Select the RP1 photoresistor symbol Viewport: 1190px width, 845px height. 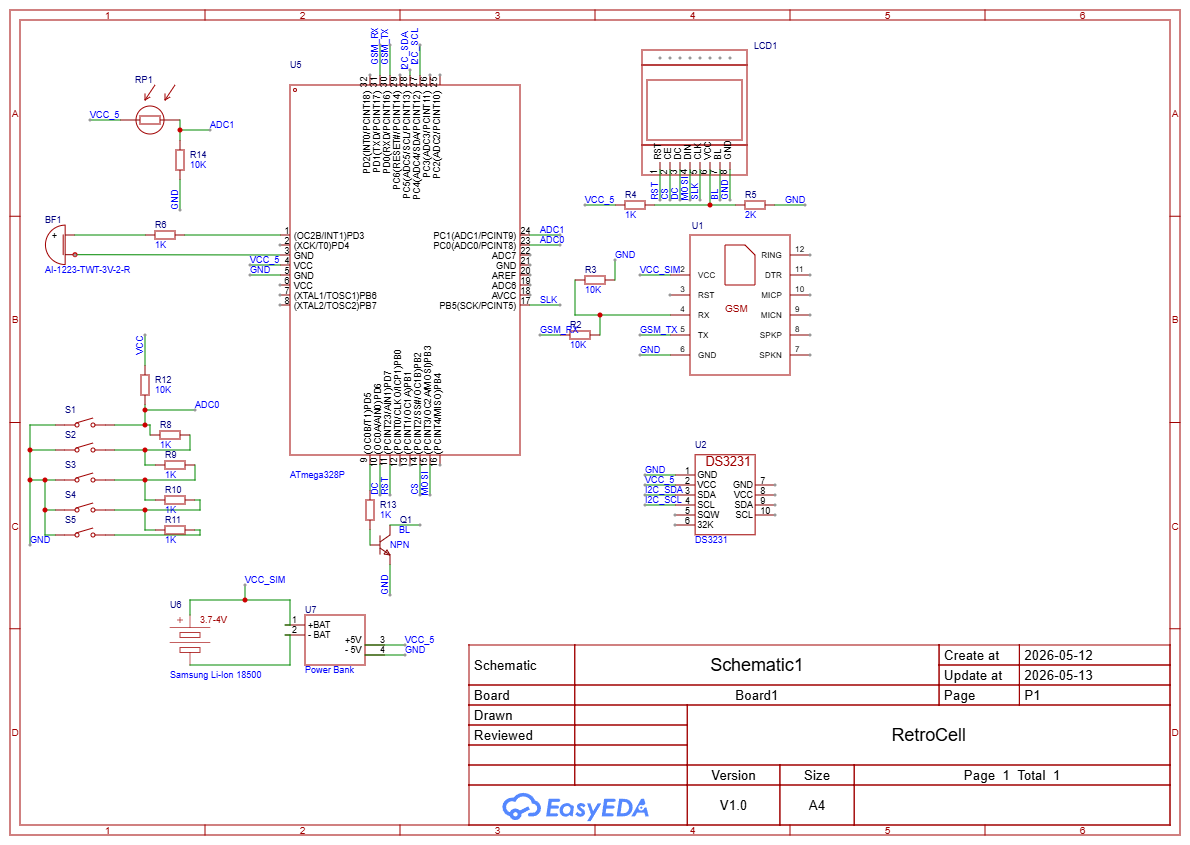tap(150, 119)
